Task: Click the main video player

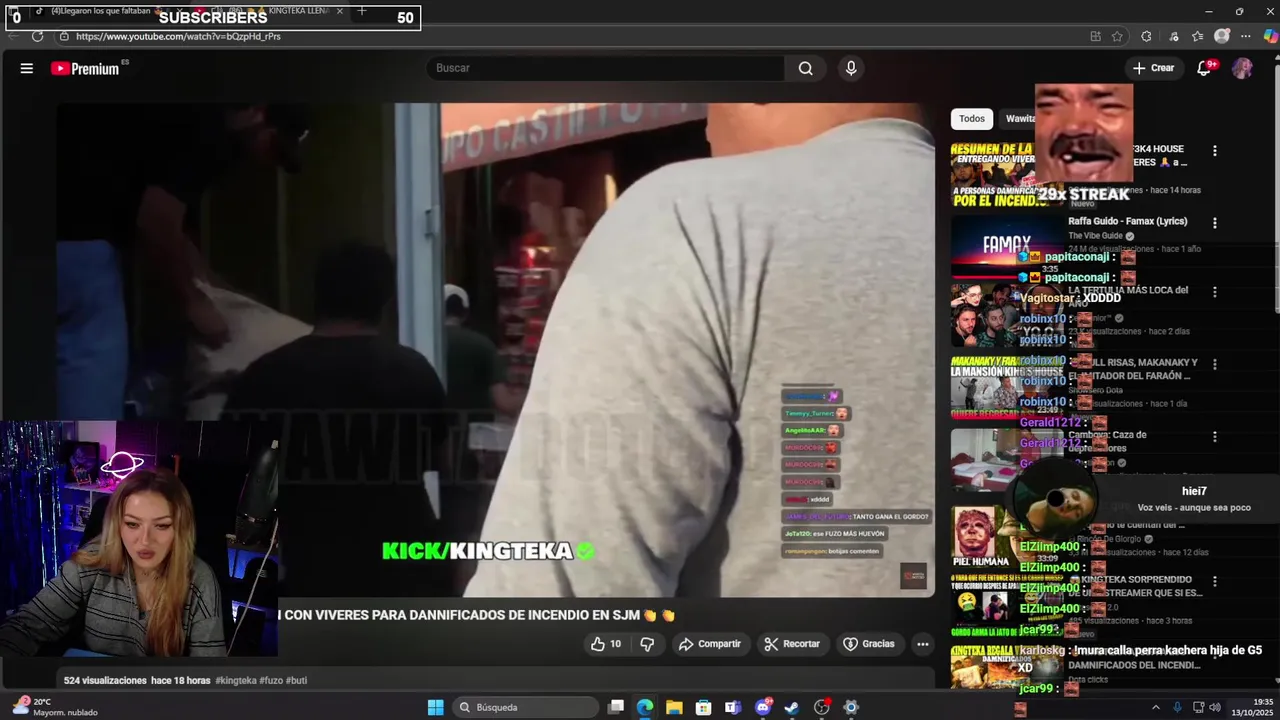Action: (495, 350)
